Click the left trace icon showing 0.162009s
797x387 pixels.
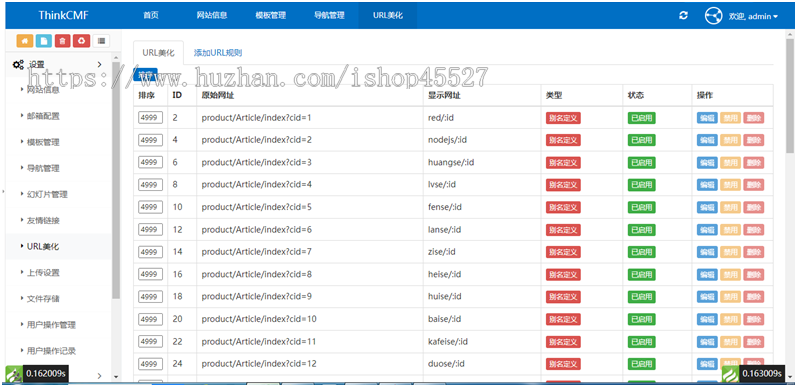(14, 374)
